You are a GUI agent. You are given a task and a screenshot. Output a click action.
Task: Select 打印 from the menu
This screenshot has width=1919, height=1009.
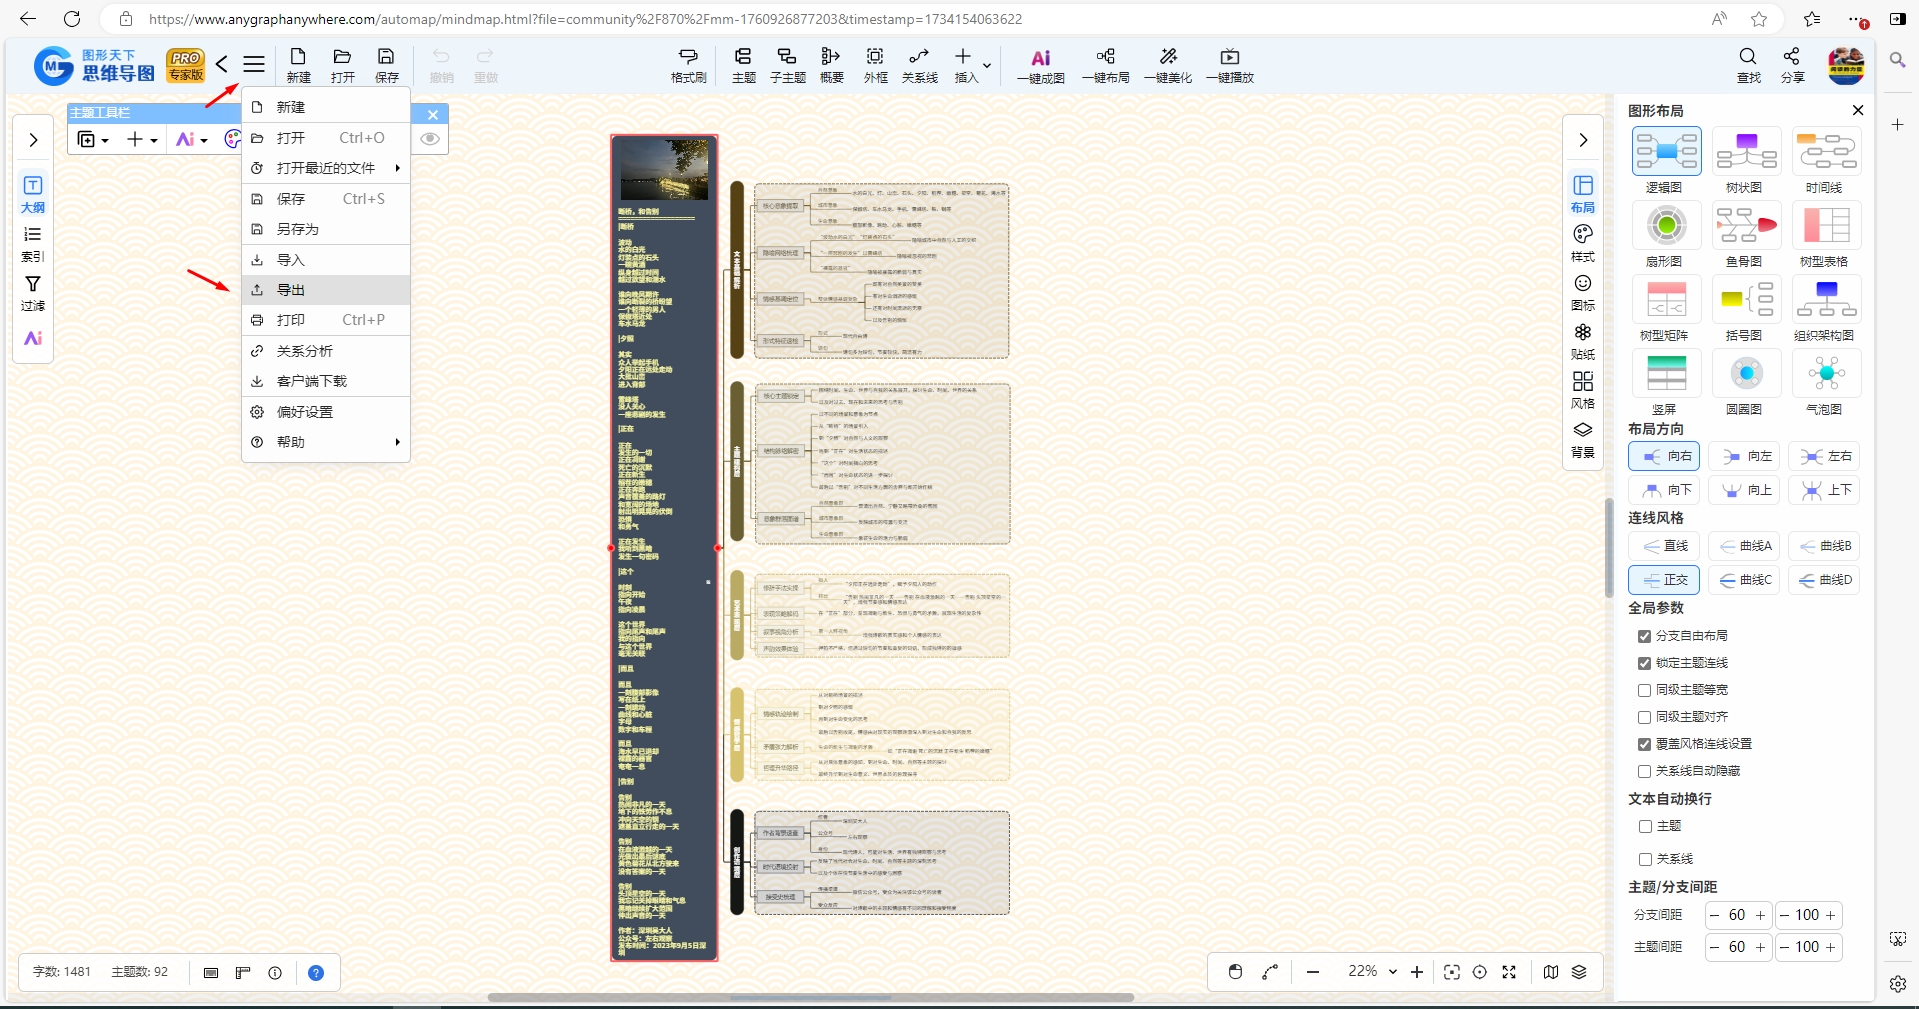[327, 320]
